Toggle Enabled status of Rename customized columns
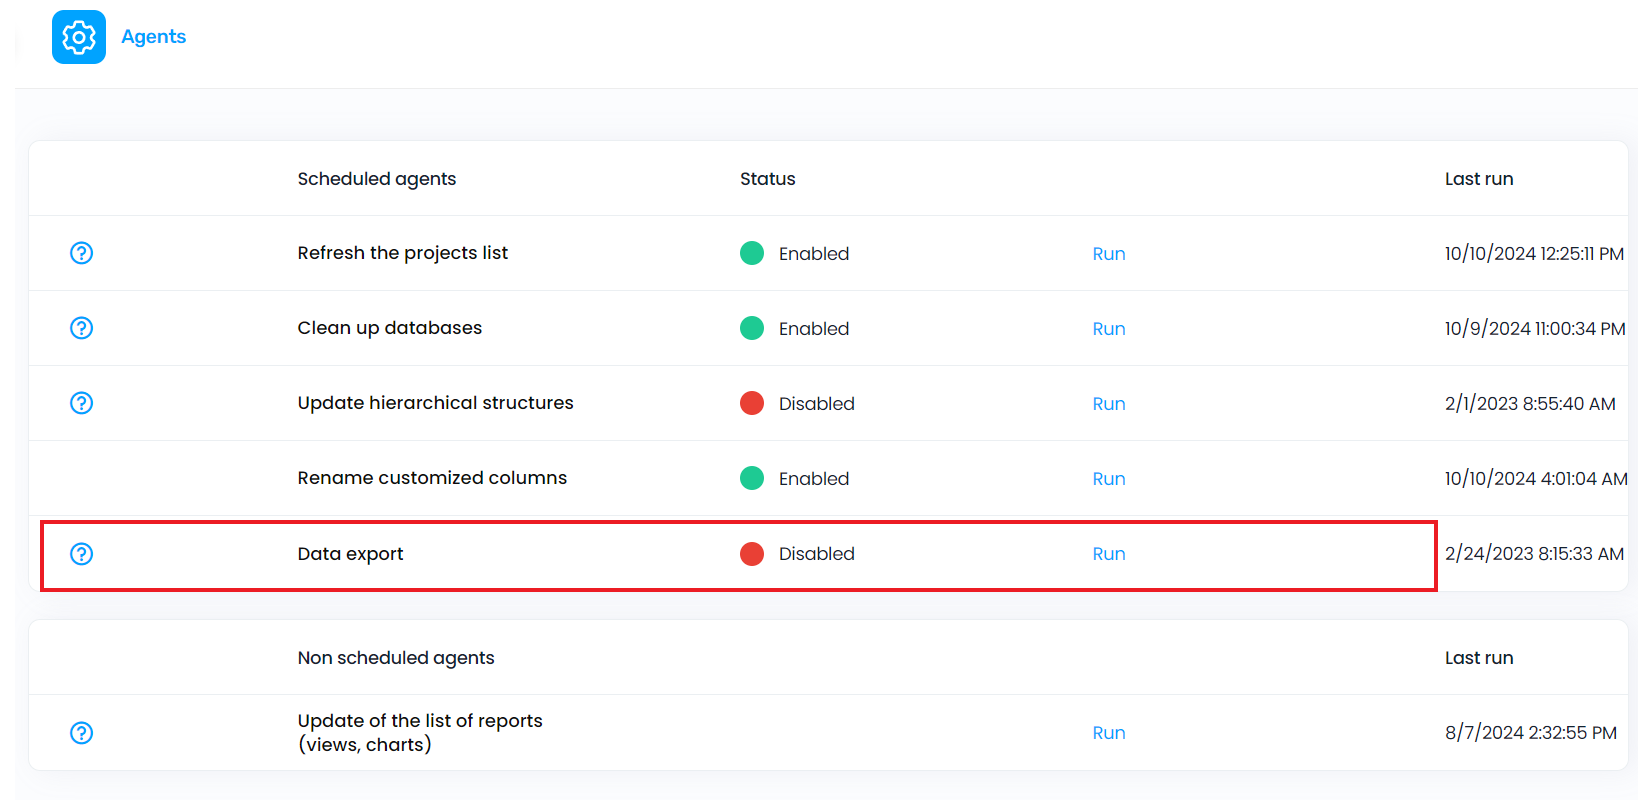1638x809 pixels. (813, 479)
